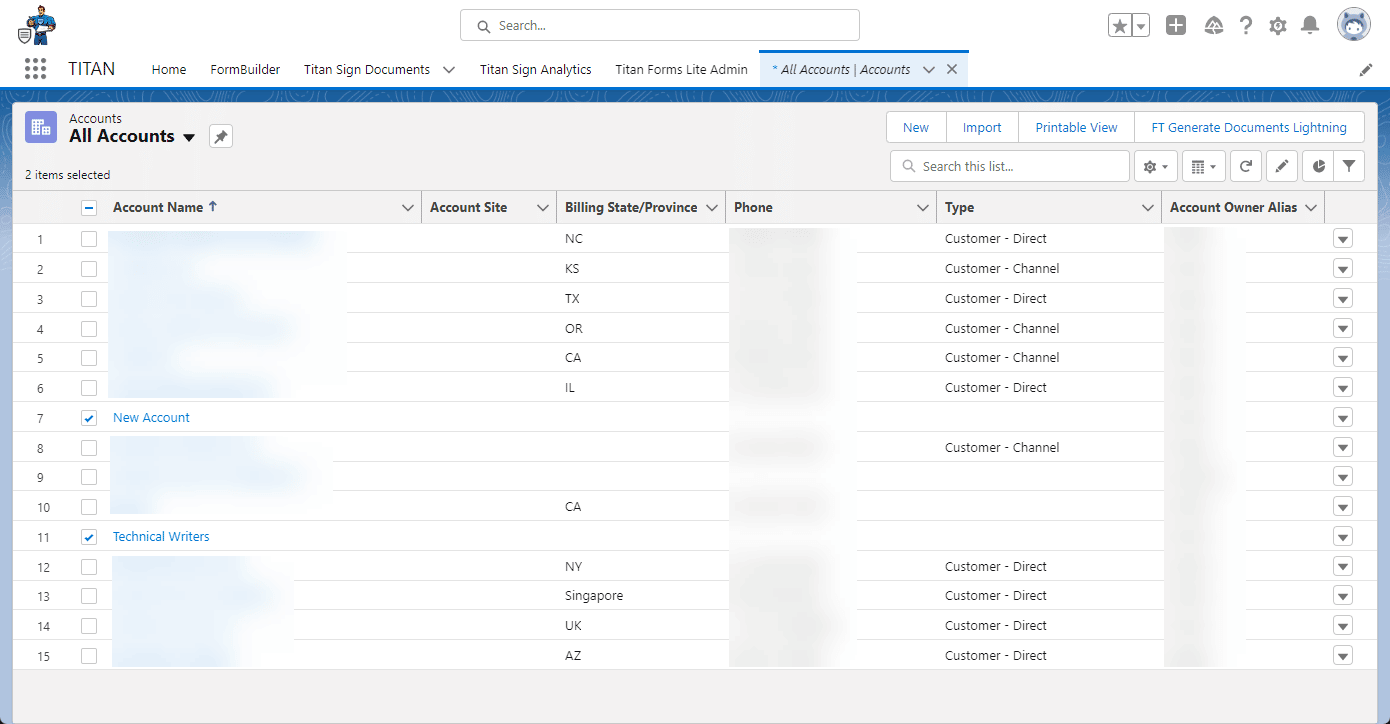Click the pencil icon to edit navigation
This screenshot has height=724, width=1390.
(x=1366, y=70)
